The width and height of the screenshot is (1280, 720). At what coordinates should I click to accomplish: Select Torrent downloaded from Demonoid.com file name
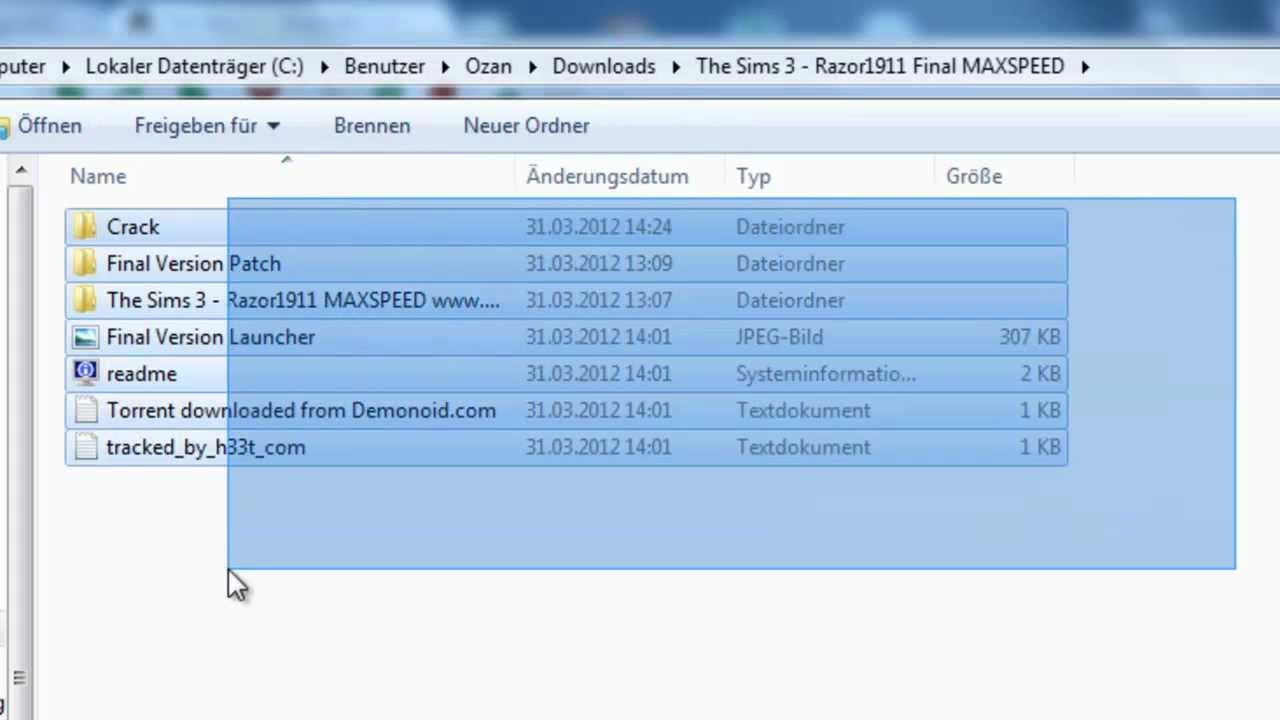301,410
